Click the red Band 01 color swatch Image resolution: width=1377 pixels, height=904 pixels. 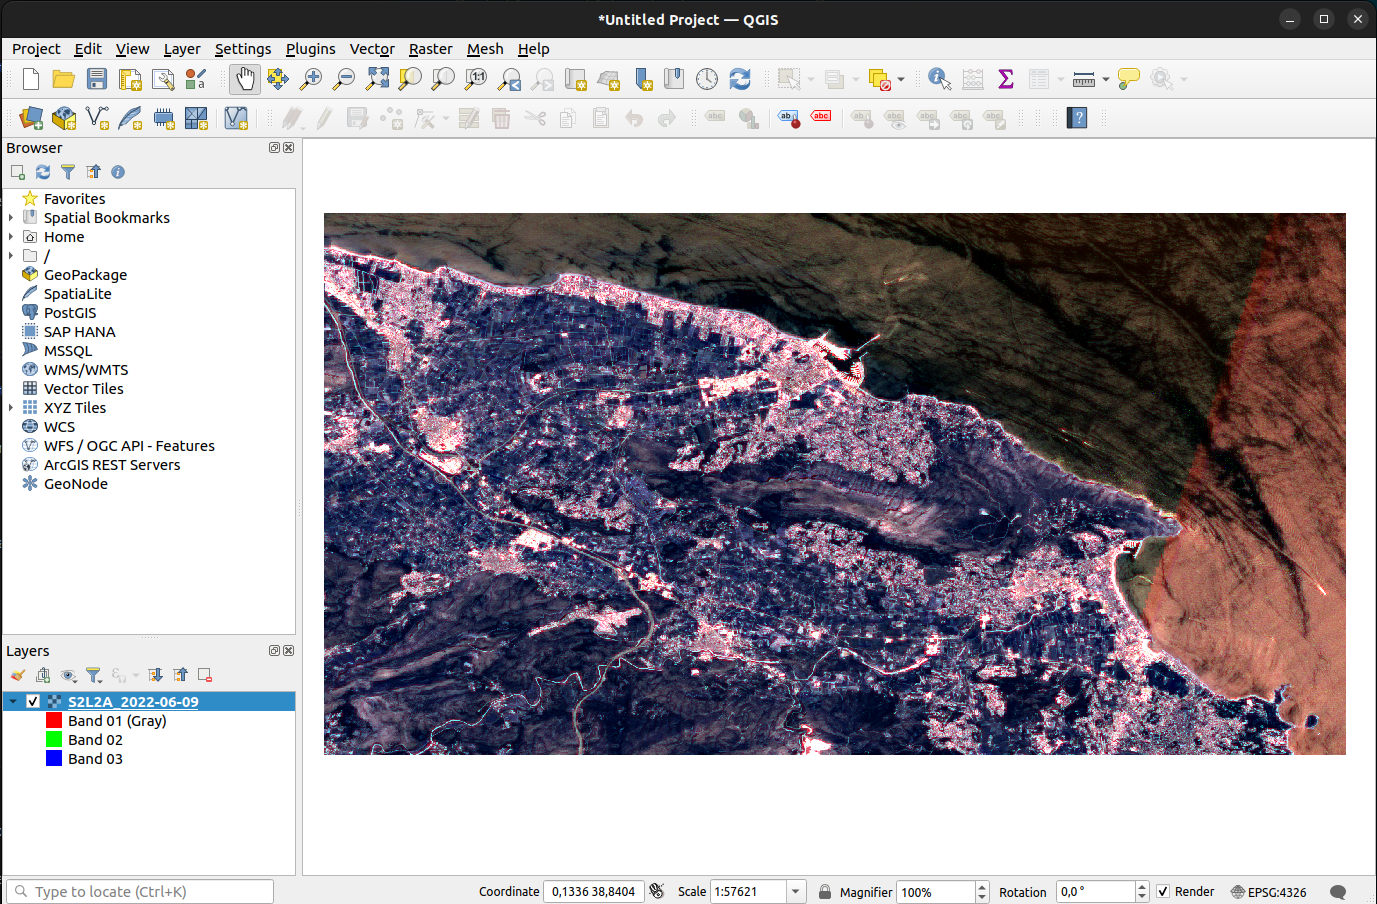tap(54, 721)
